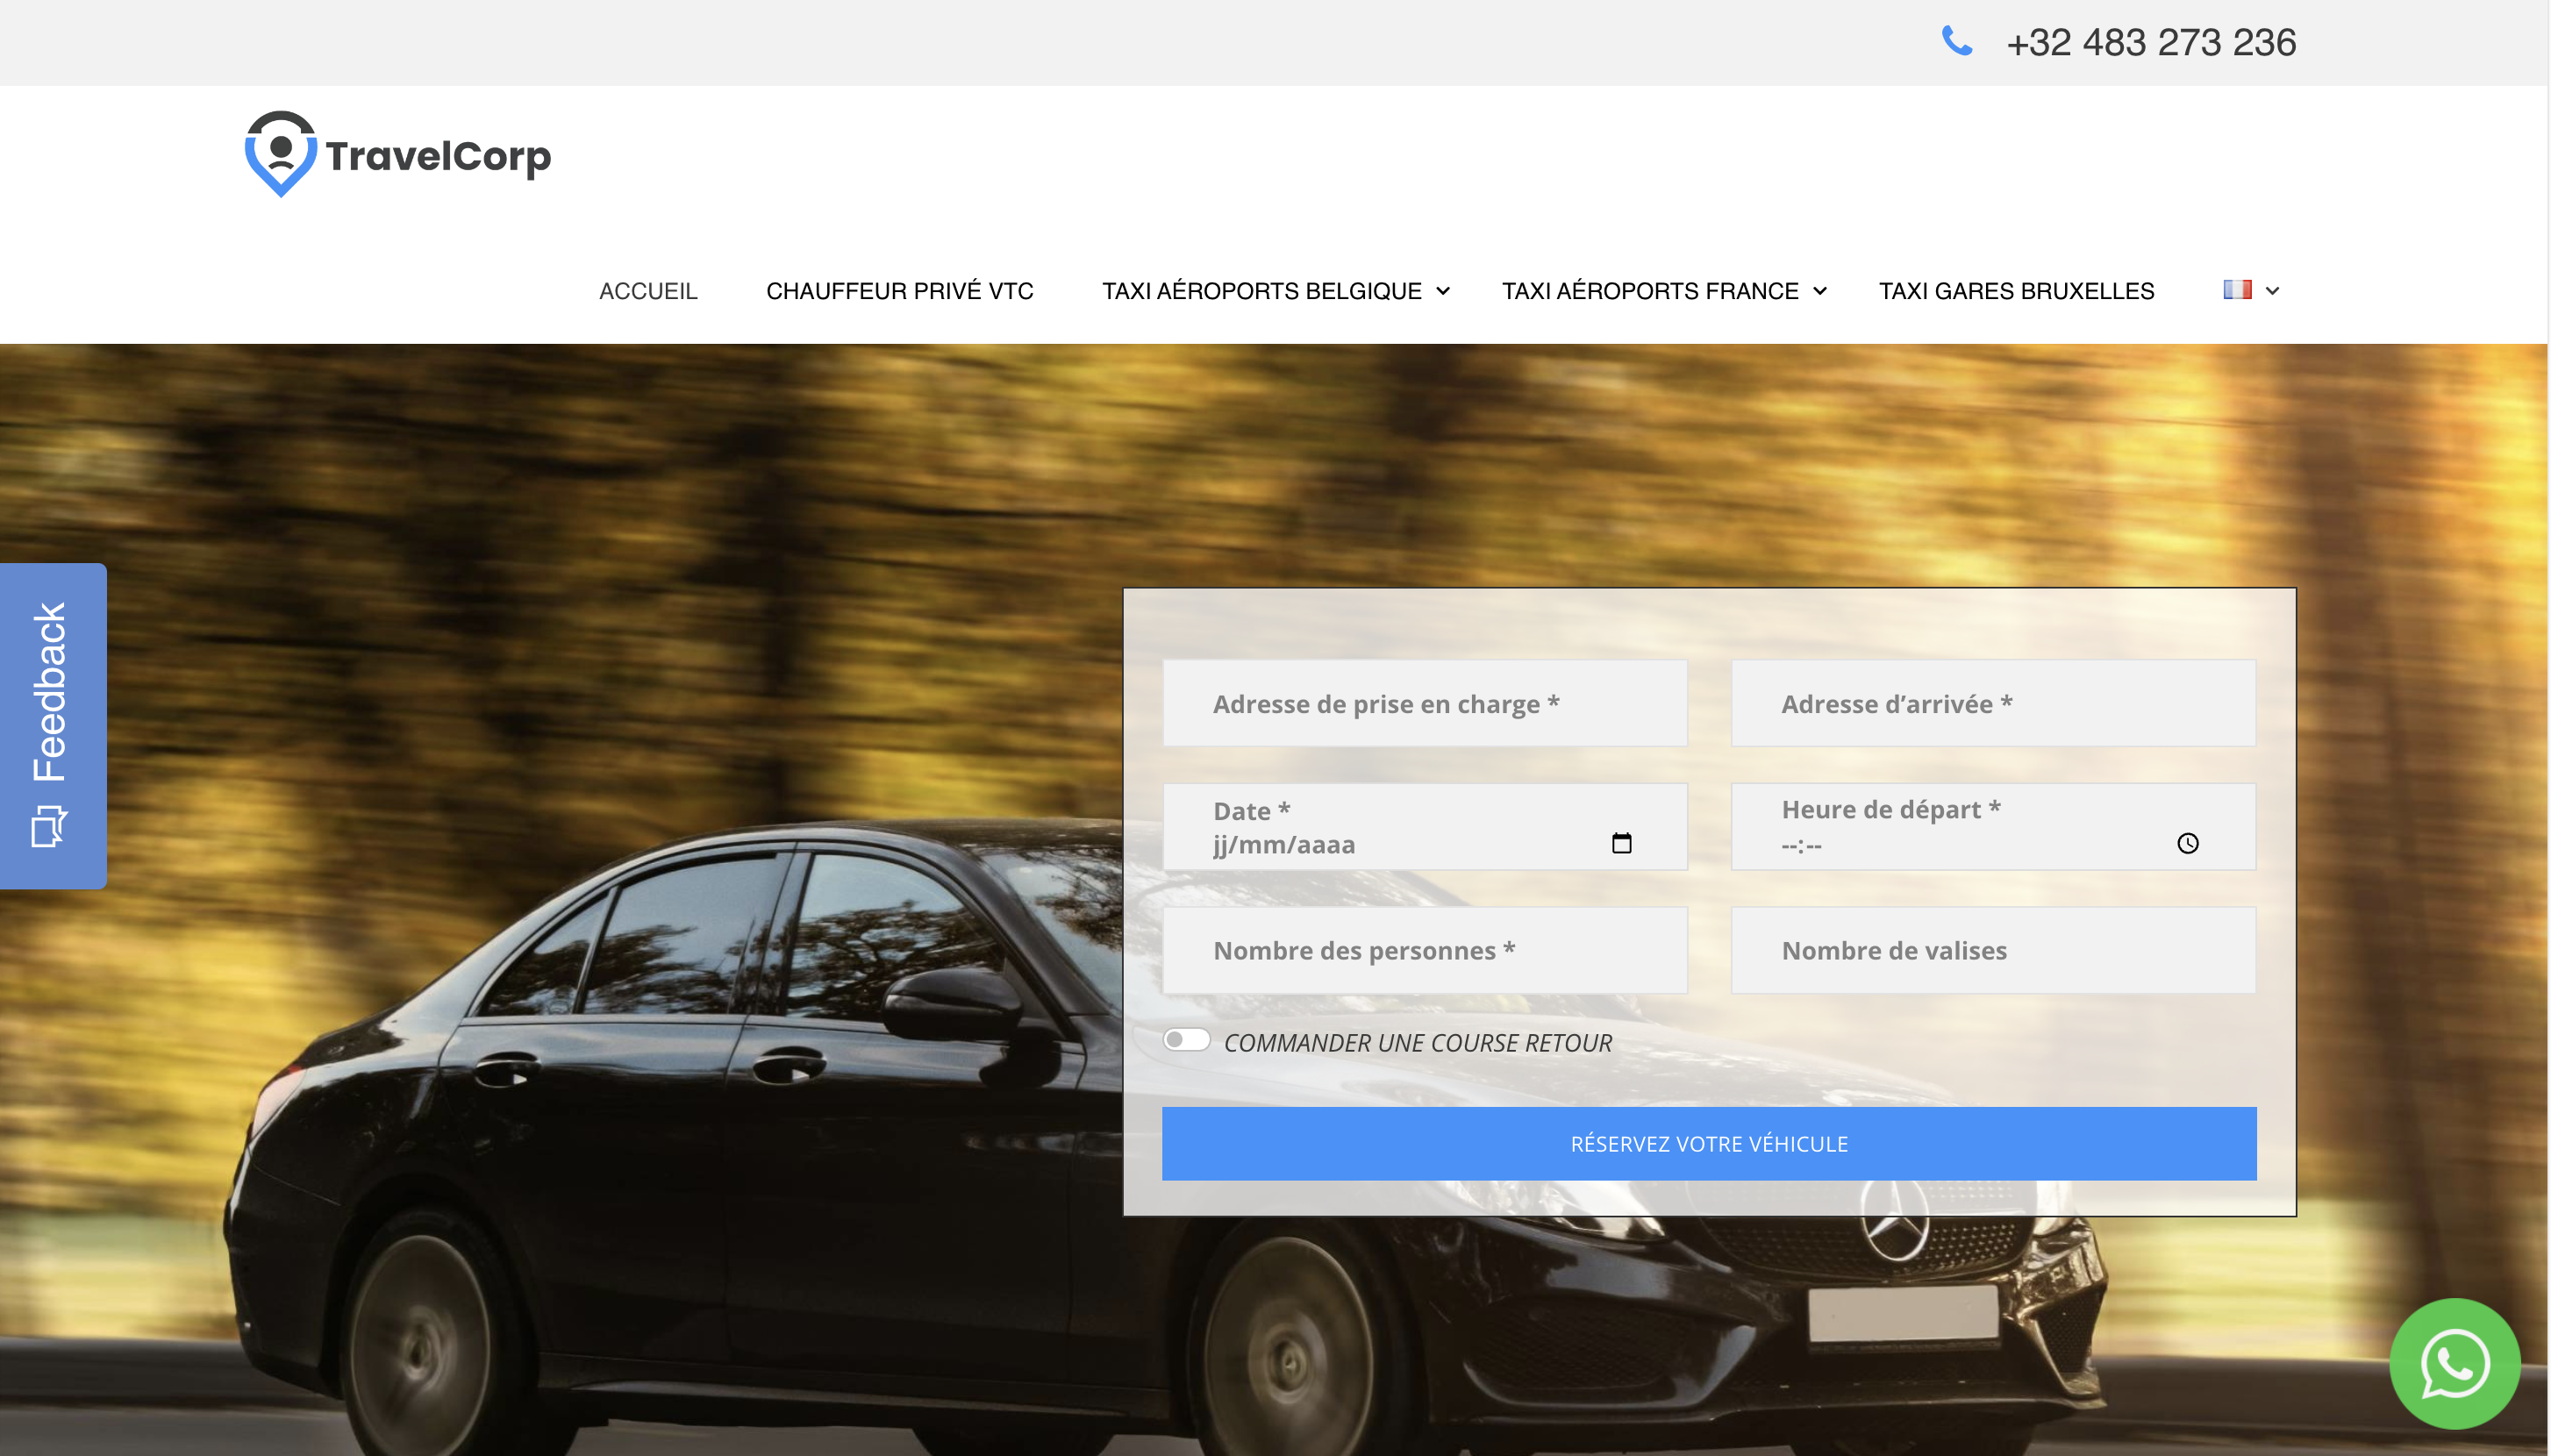Open the WhatsApp chat bubble
Image resolution: width=2551 pixels, height=1456 pixels.
(2455, 1363)
